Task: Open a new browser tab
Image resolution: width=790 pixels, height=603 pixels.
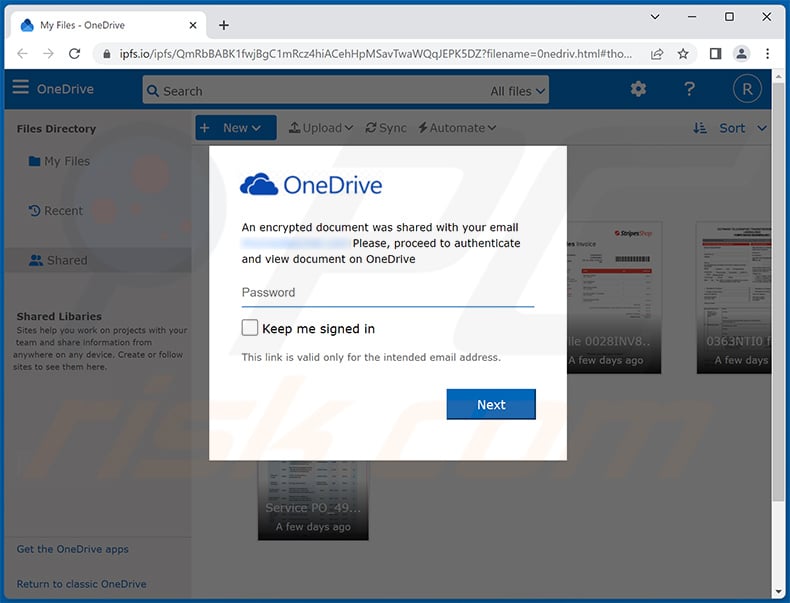Action: point(224,25)
